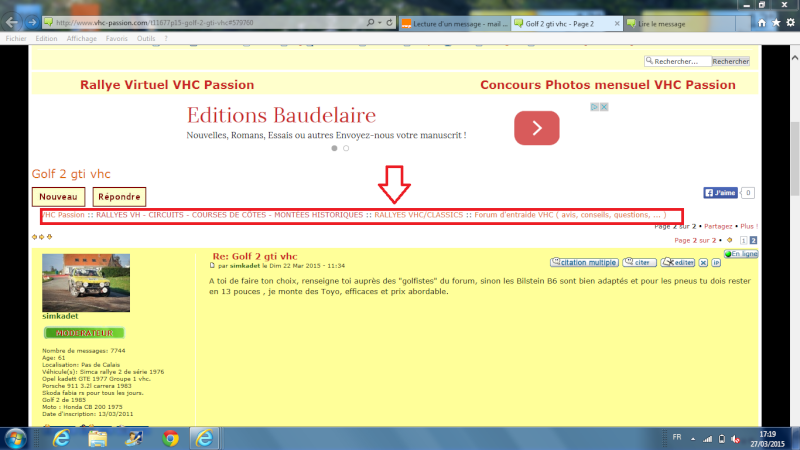Open 'RALLYES VH - CIRCUITS - COURSES DE CÔTES' breadcrumb
The width and height of the screenshot is (800, 450).
pyautogui.click(x=230, y=215)
